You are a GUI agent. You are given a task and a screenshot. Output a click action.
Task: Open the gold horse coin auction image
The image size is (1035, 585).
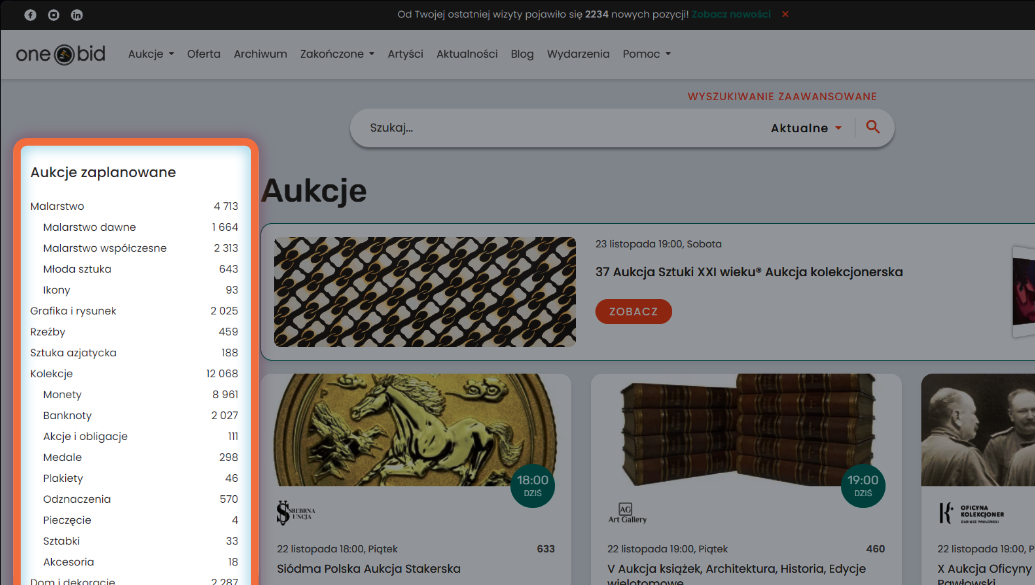click(416, 430)
